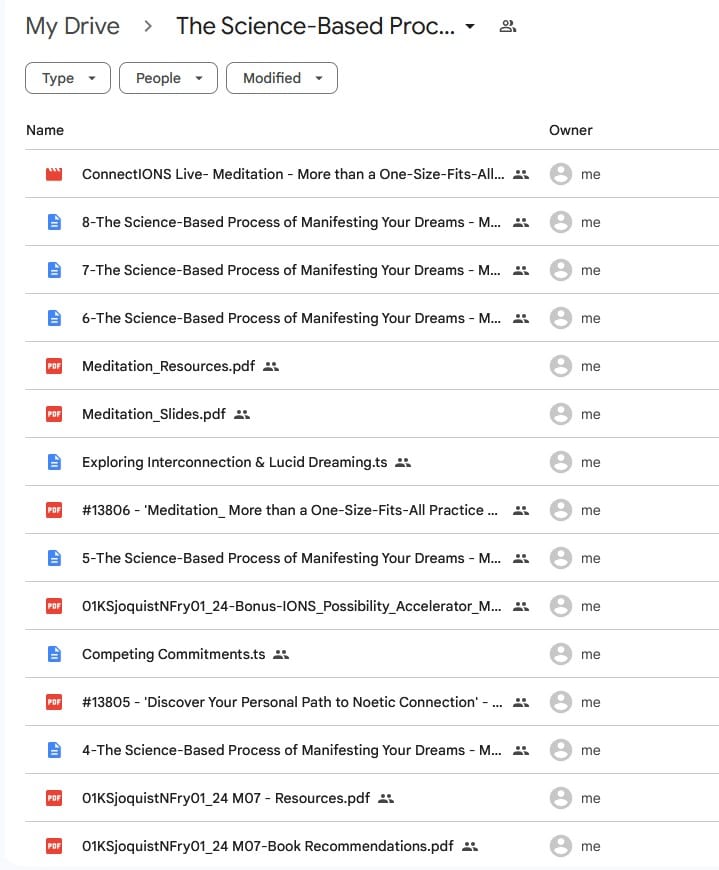The width and height of the screenshot is (719, 870).
Task: Open the People filter dropdown
Action: pos(168,78)
